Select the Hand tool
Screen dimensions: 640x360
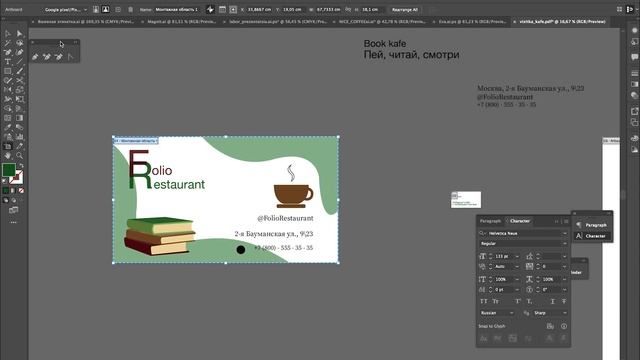(x=8, y=156)
